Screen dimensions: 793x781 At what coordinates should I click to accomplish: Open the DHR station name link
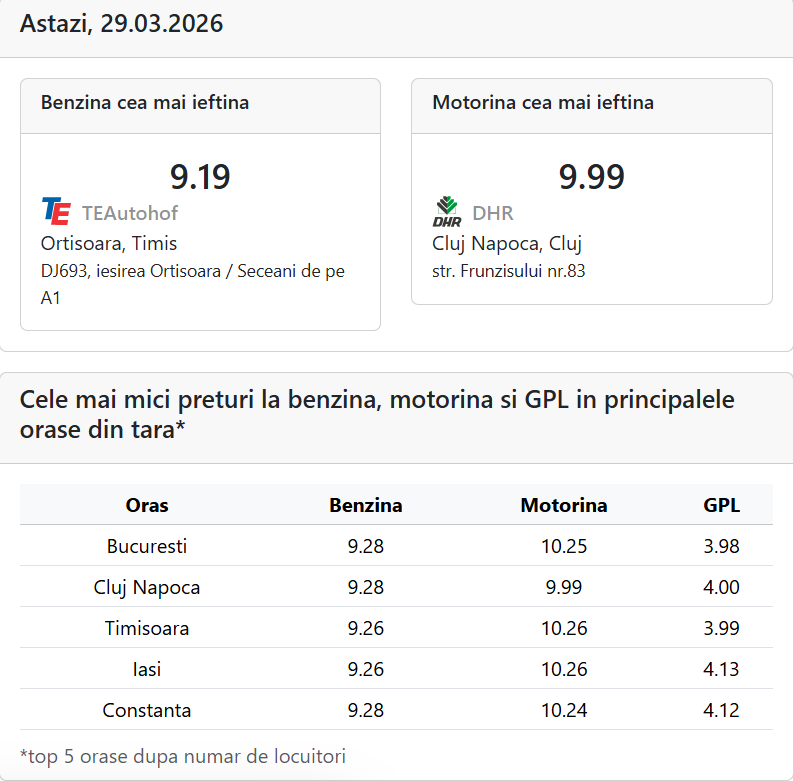(x=492, y=213)
